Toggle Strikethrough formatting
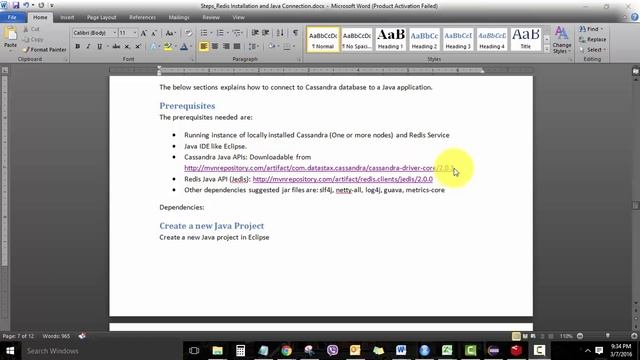Screen dimensions: 640x360 tap(116, 47)
